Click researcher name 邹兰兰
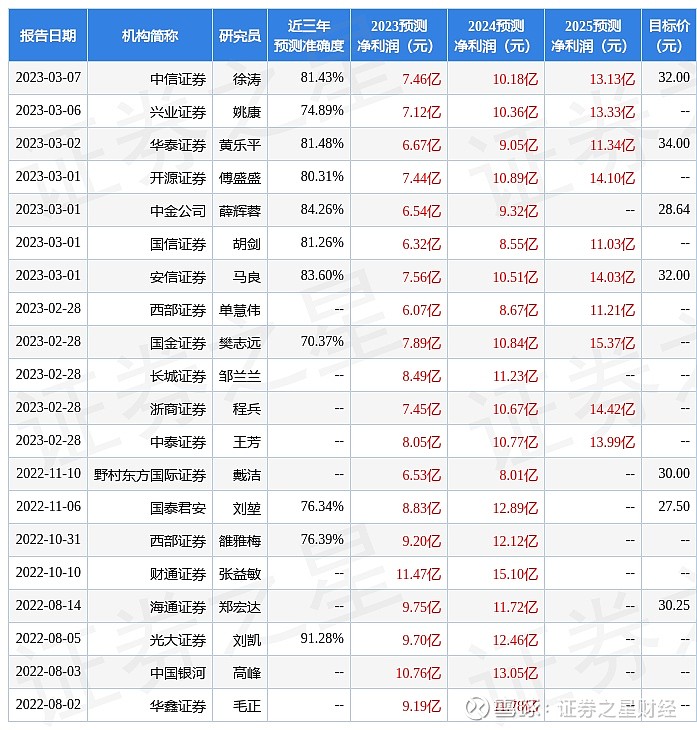Viewport: 697px width, 730px height. tap(240, 376)
